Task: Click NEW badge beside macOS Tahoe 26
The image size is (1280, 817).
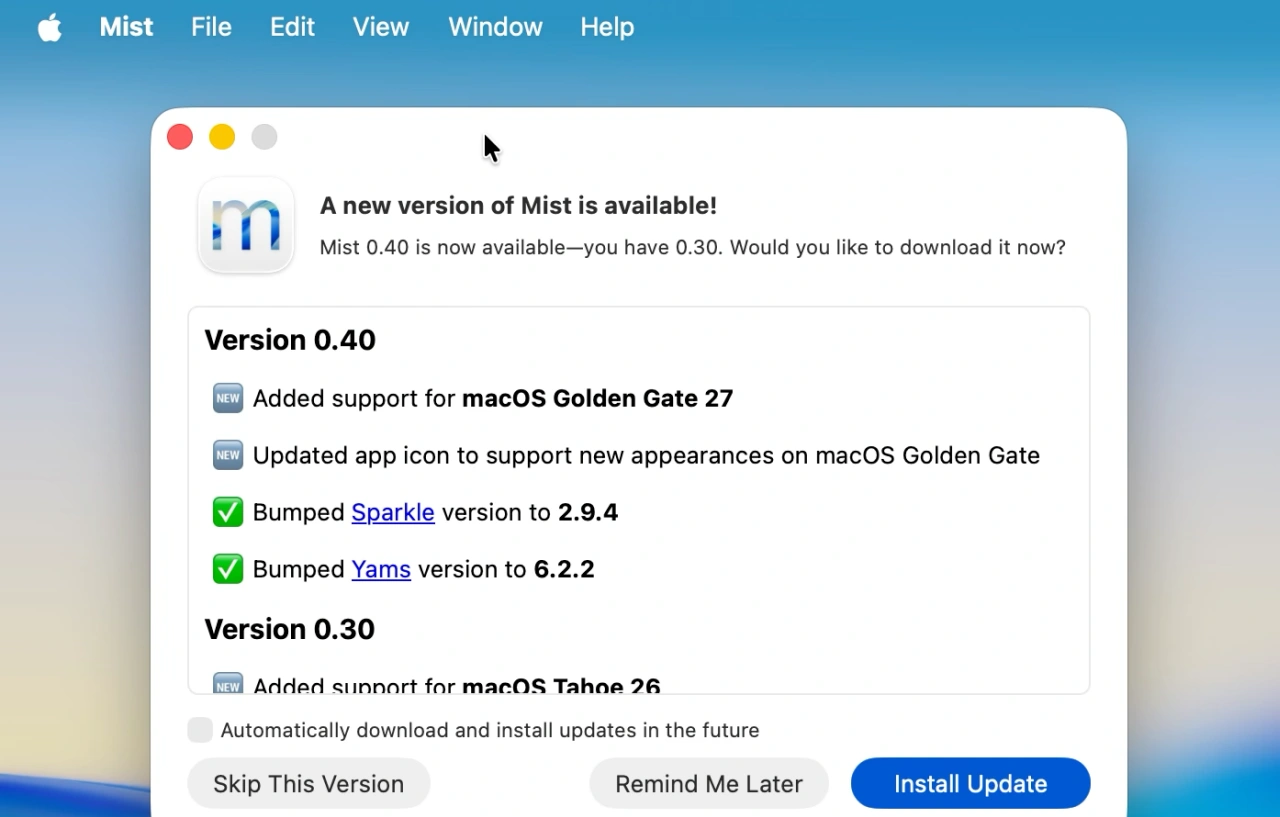Action: click(228, 684)
